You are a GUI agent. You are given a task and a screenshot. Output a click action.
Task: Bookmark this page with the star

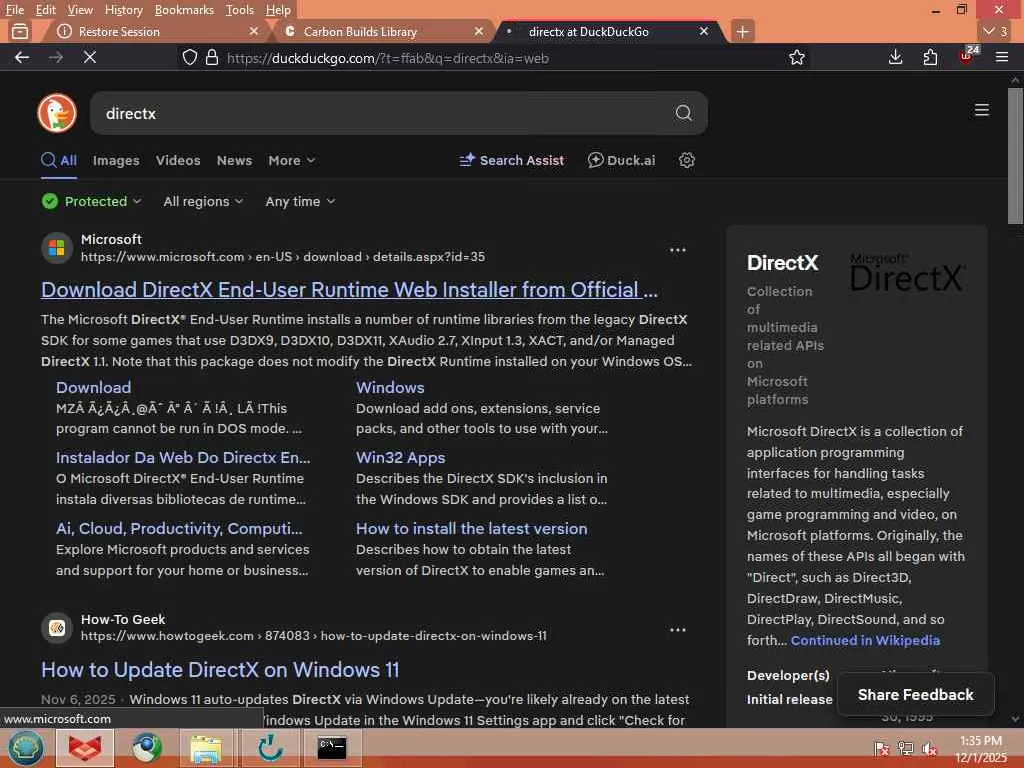[796, 57]
